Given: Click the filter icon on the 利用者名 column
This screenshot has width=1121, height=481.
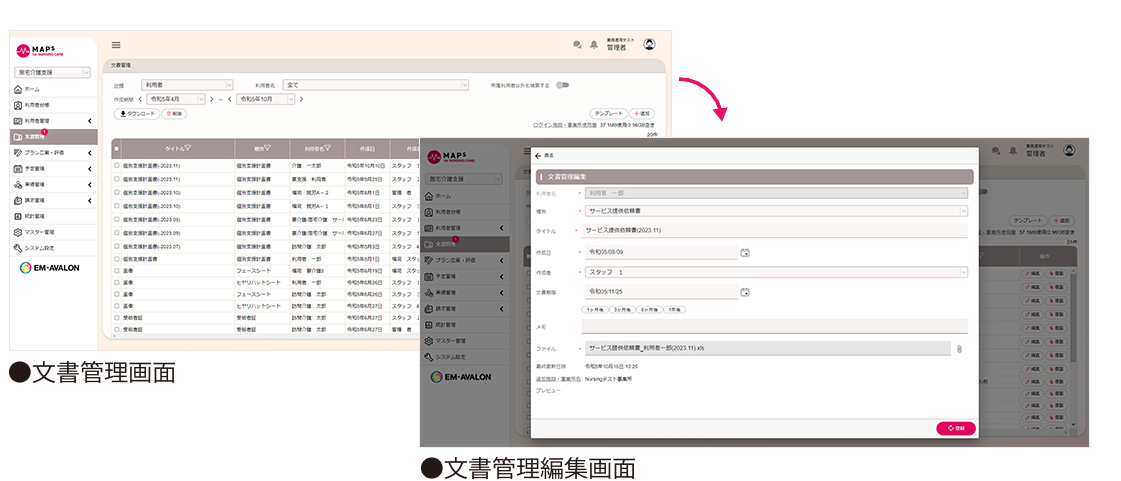Looking at the screenshot, I should 328,149.
